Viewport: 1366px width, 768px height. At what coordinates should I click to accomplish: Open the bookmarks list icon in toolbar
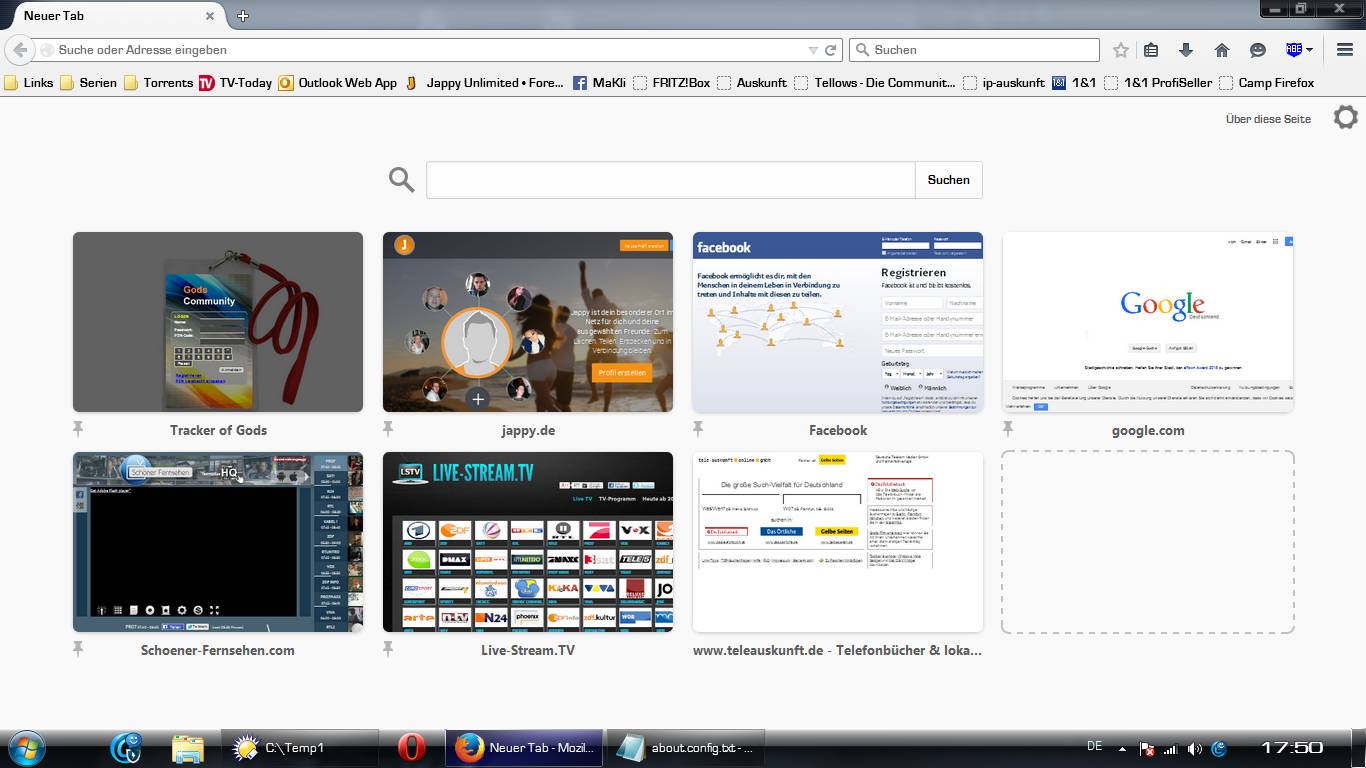tap(1151, 50)
